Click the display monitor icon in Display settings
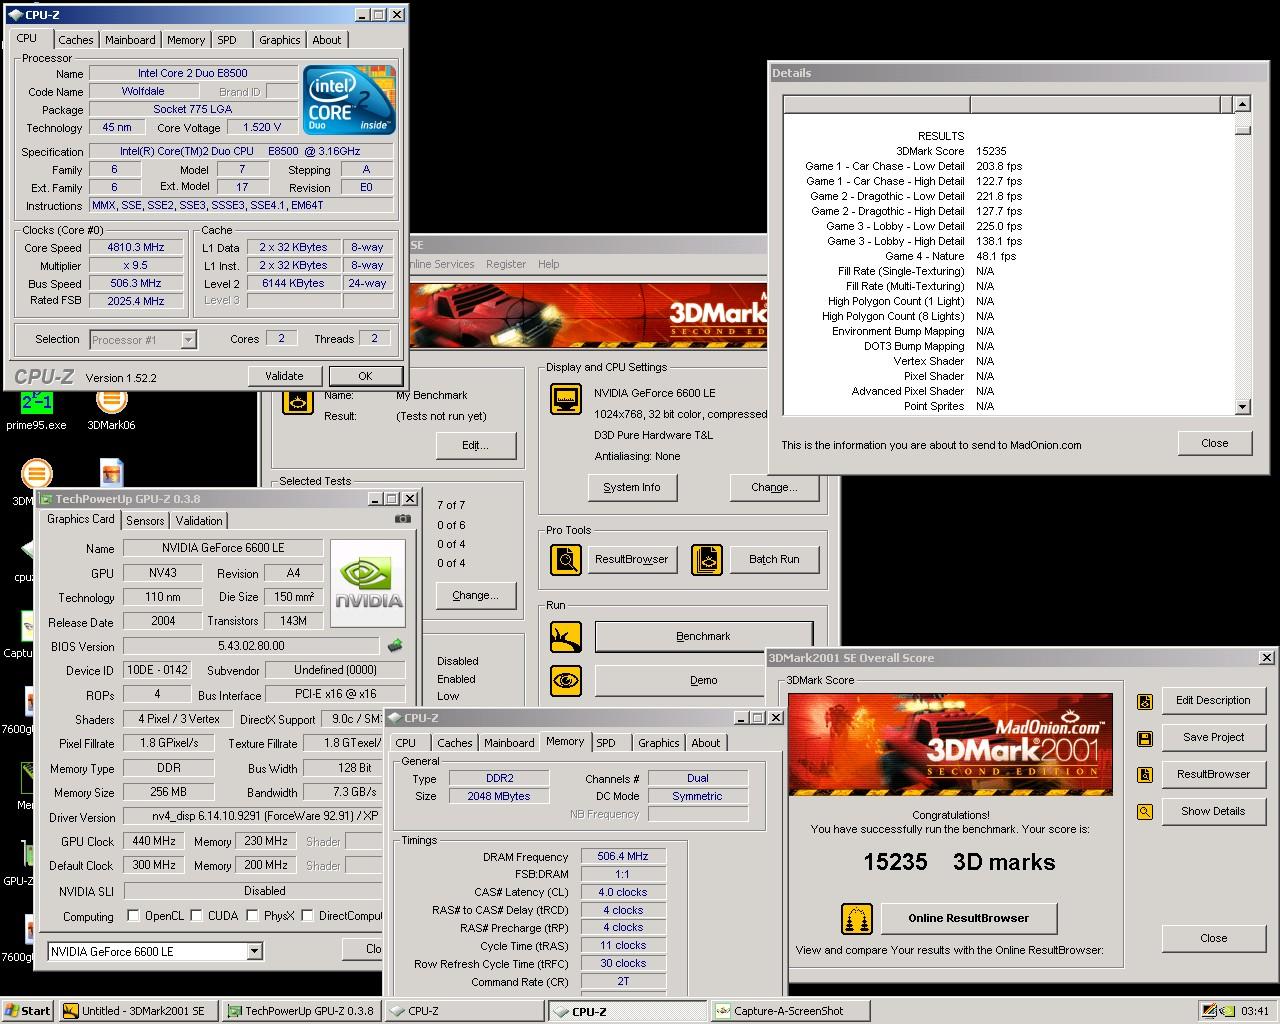This screenshot has height=1024, width=1280. pyautogui.click(x=566, y=399)
